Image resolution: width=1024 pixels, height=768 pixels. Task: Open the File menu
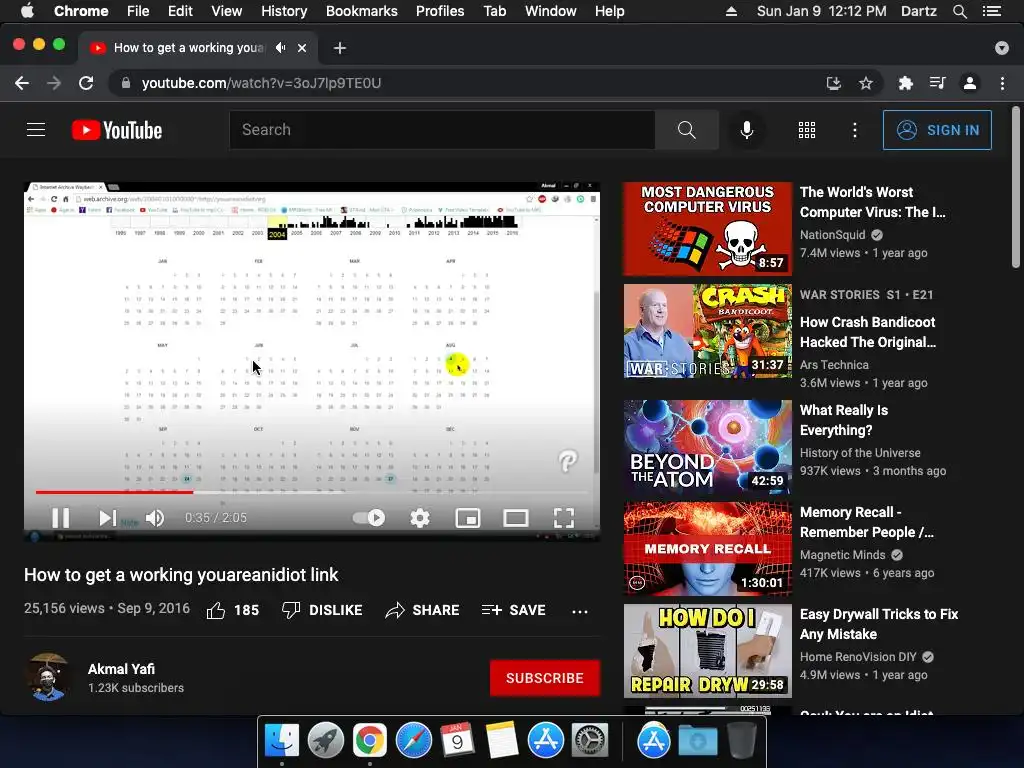[138, 11]
